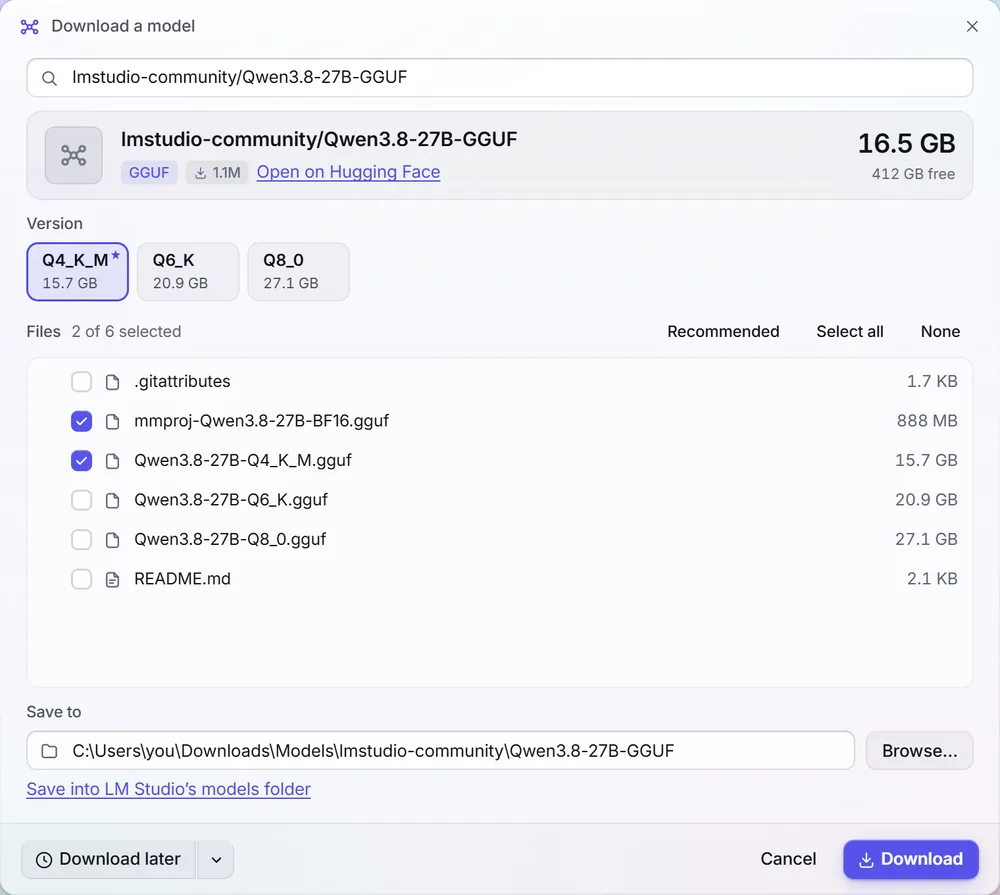Click the Download later button
1000x895 pixels.
[108, 859]
